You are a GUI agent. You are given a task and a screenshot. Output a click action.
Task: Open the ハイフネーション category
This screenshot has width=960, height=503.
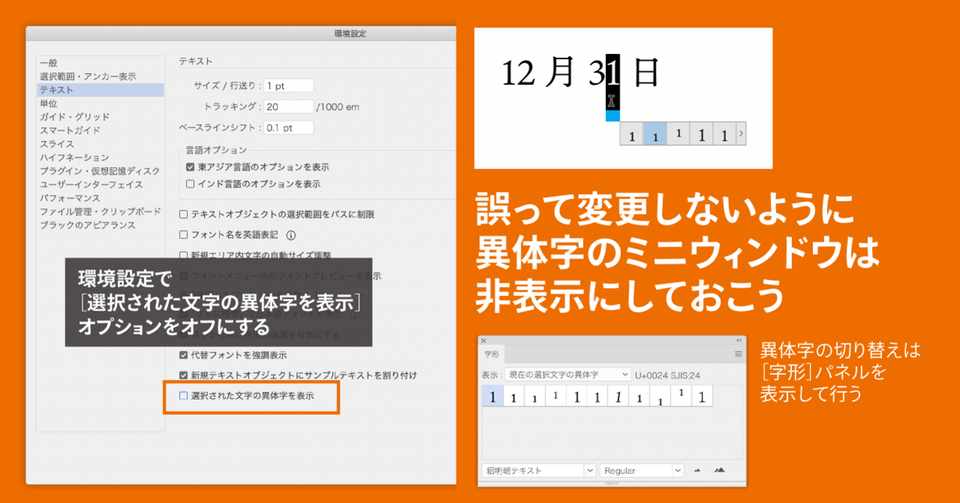pyautogui.click(x=74, y=157)
